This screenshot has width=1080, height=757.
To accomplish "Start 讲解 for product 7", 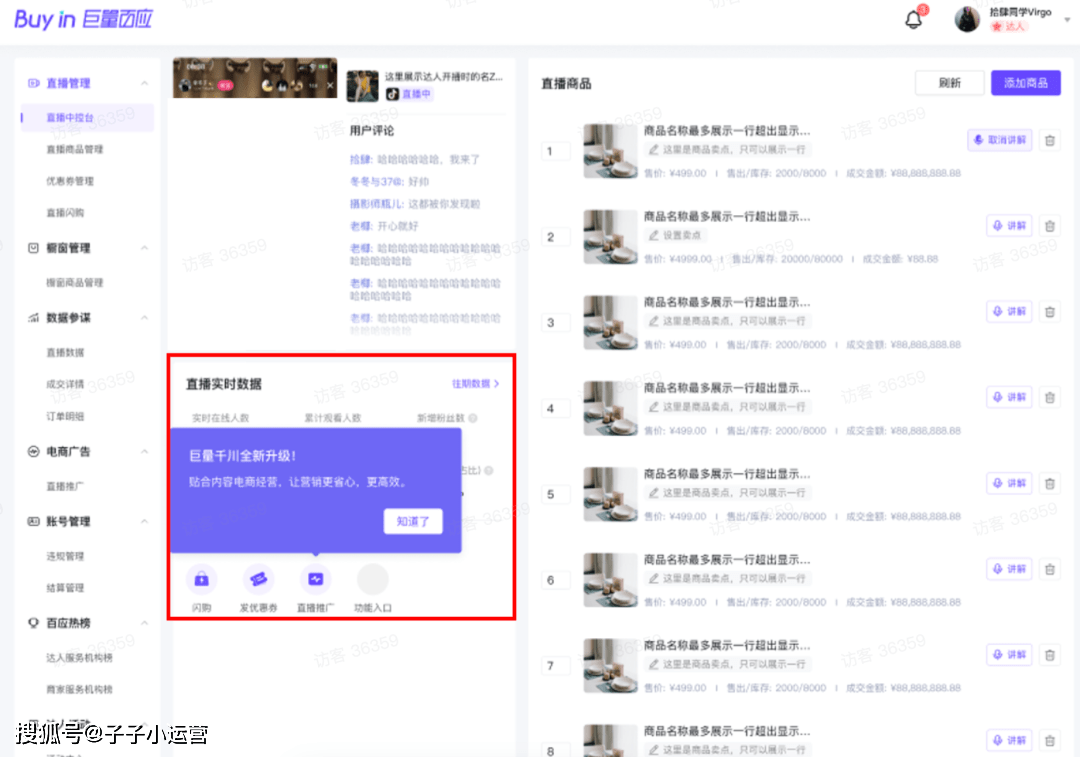I will click(1009, 655).
